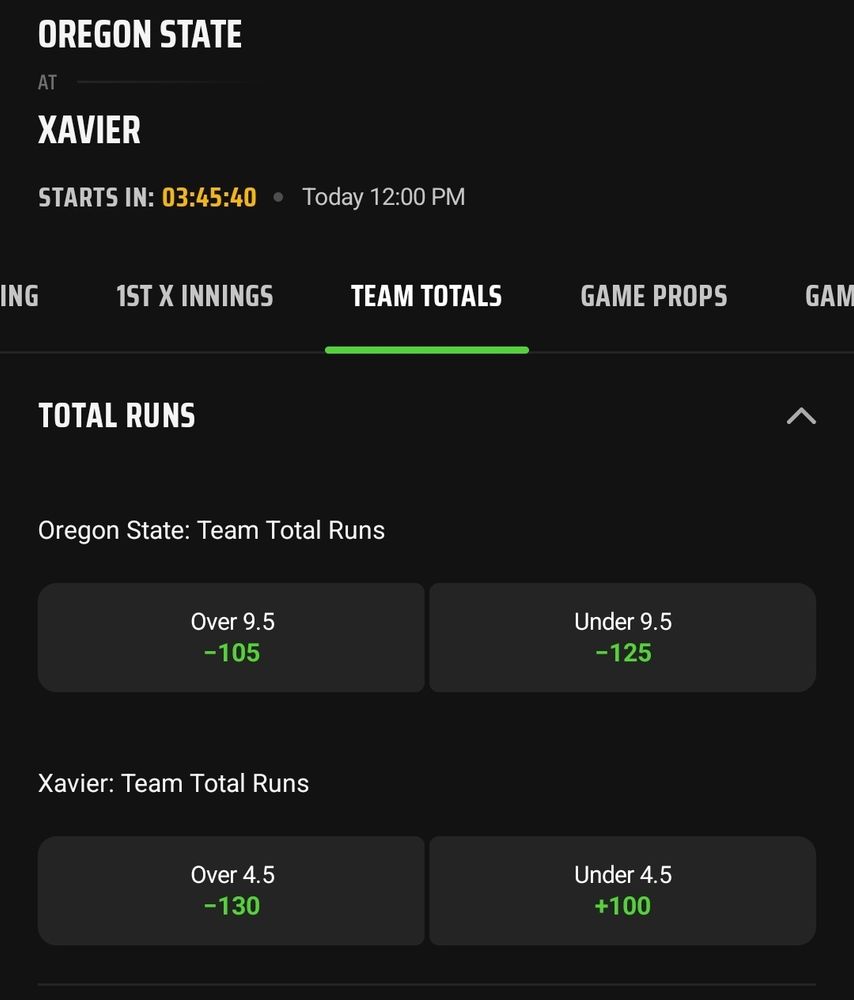Choose Xavier Under 4.5 at +100
This screenshot has width=854, height=1000.
click(622, 890)
